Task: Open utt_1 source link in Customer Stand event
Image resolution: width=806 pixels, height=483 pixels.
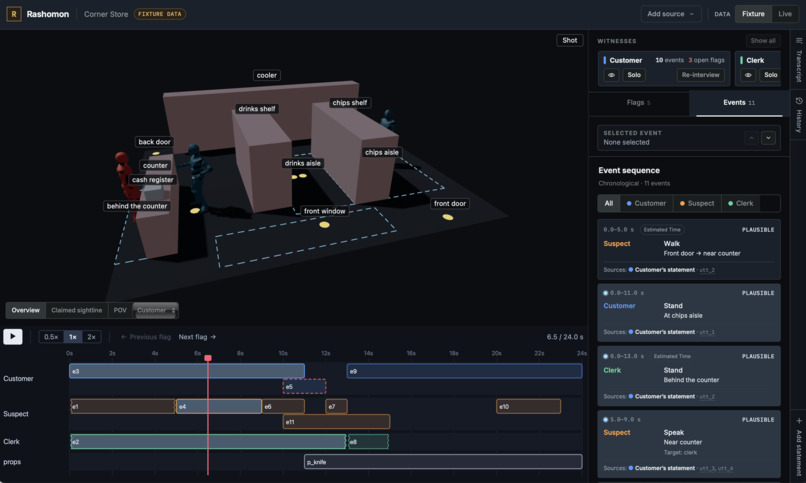Action: (x=707, y=332)
